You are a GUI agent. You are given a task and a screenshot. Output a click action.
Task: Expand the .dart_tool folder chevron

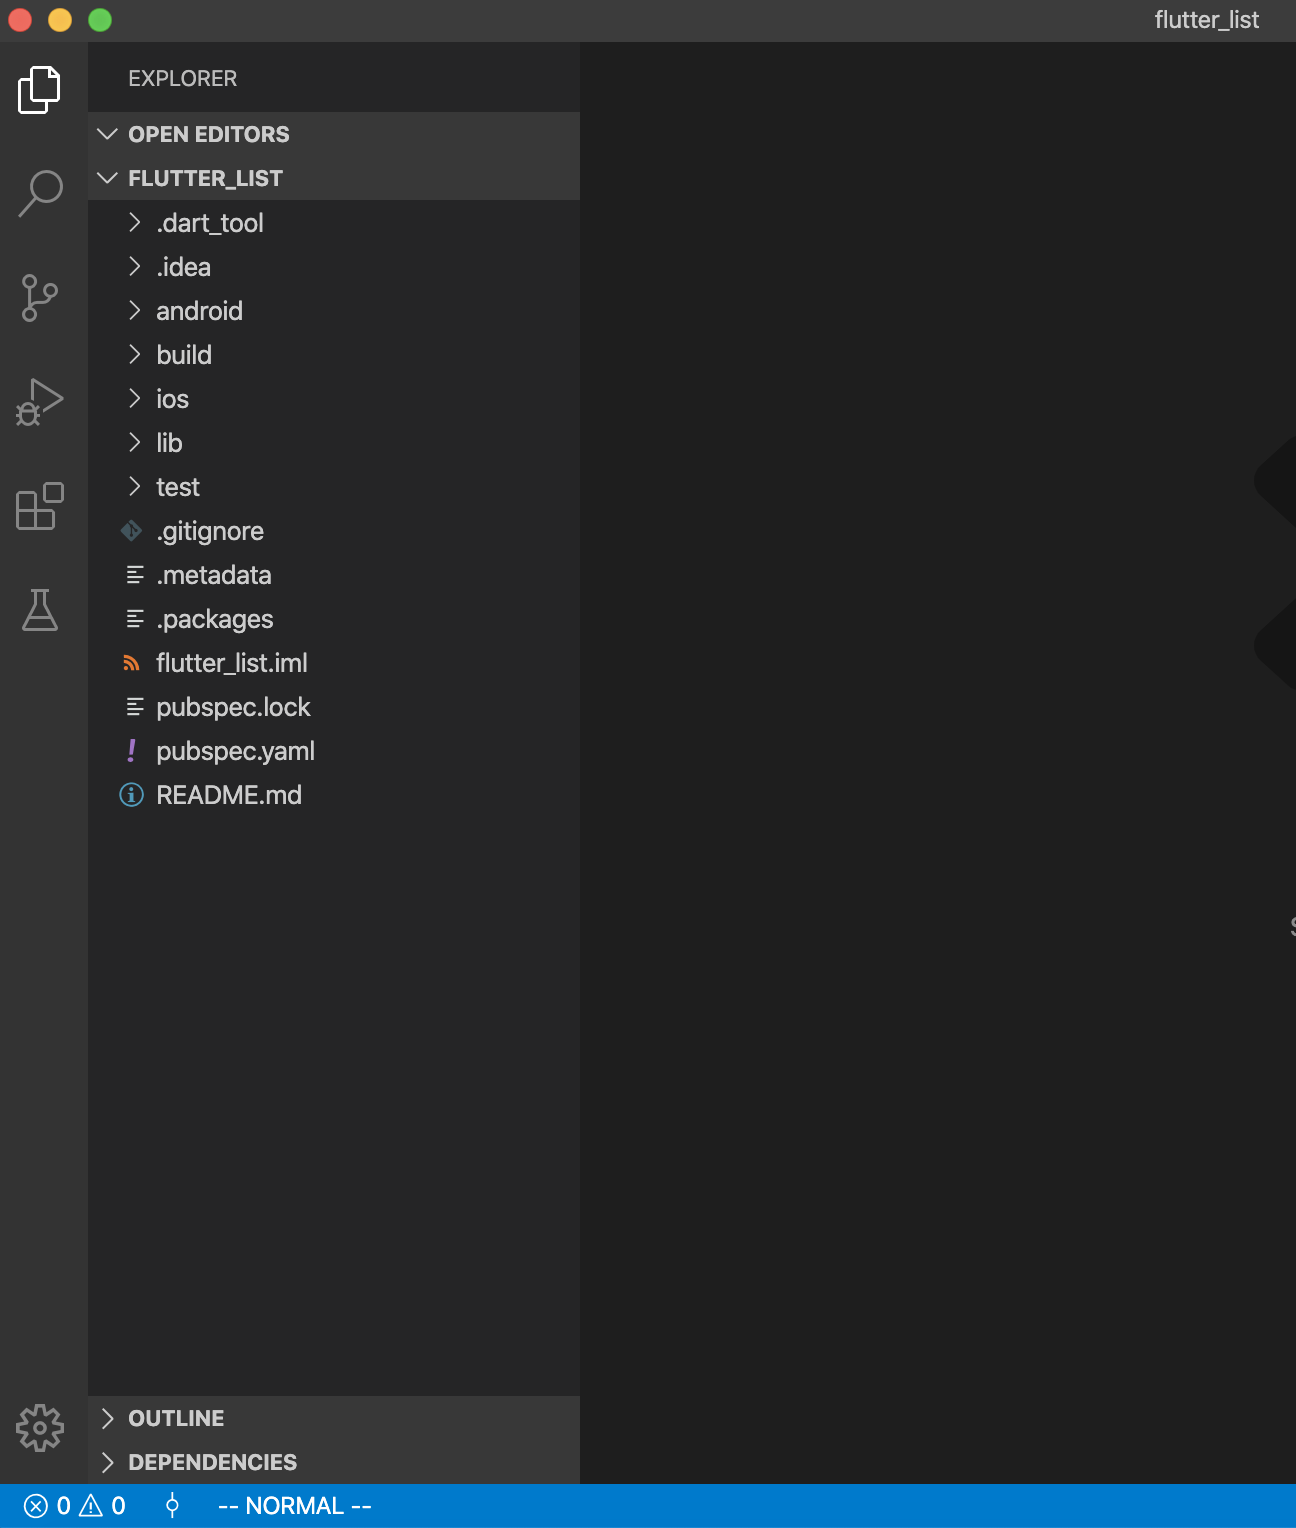[x=135, y=222]
